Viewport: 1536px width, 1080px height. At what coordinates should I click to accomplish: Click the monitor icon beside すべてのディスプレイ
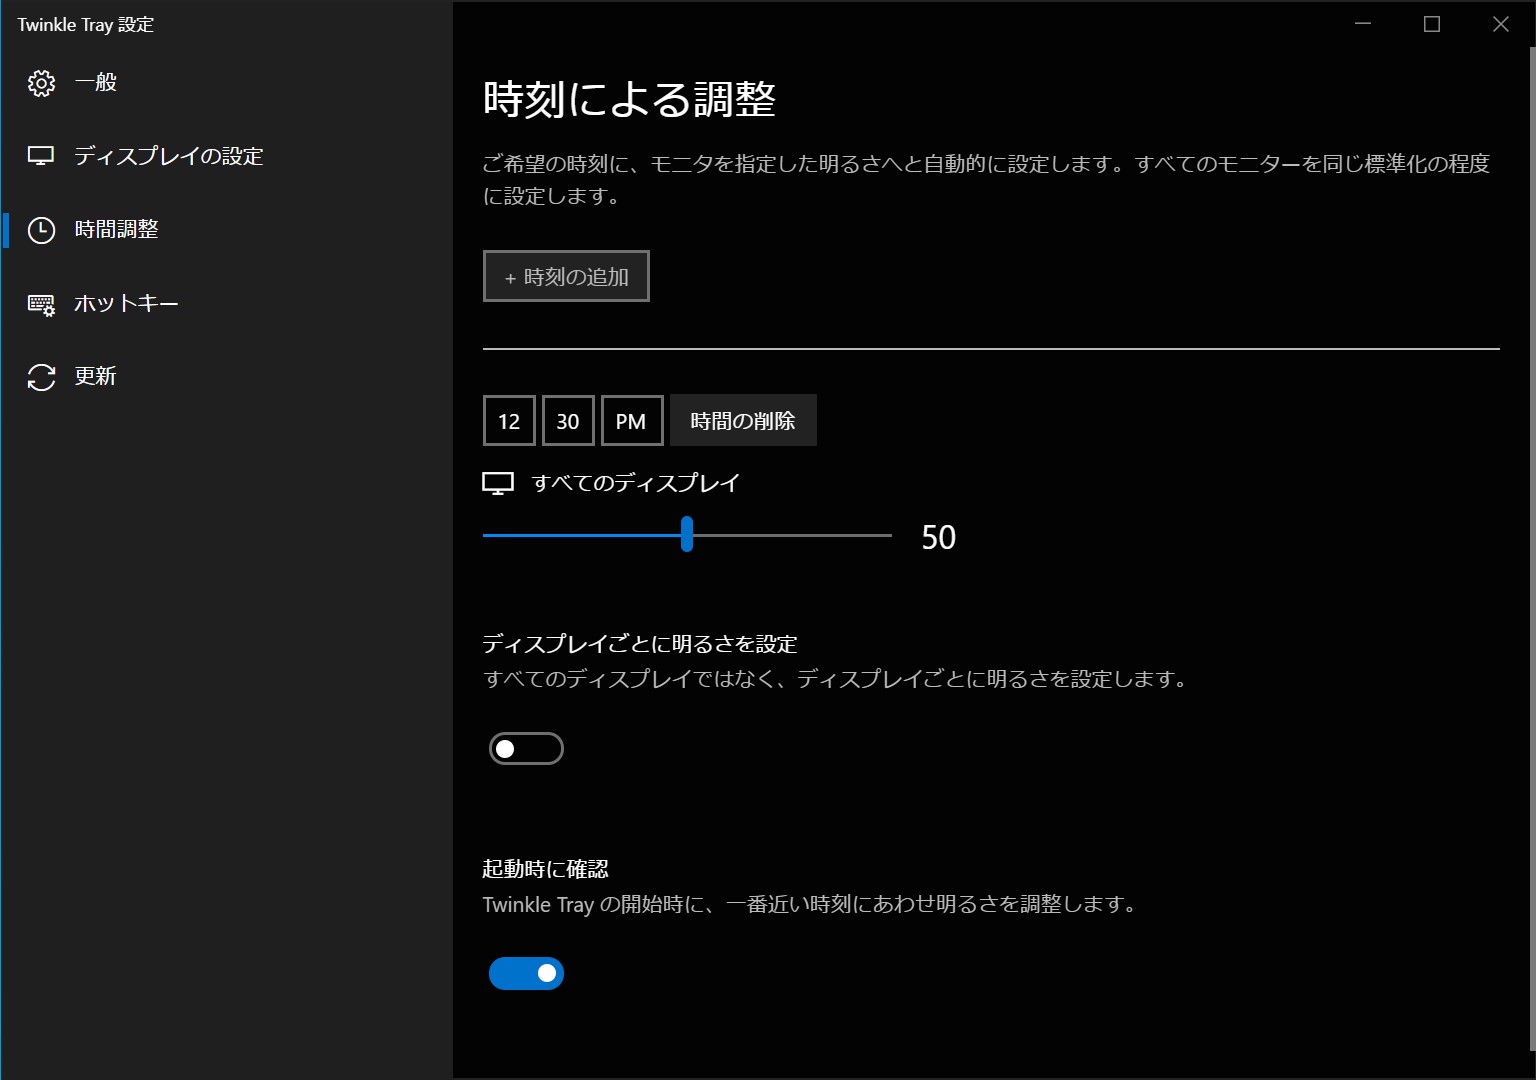pos(499,482)
